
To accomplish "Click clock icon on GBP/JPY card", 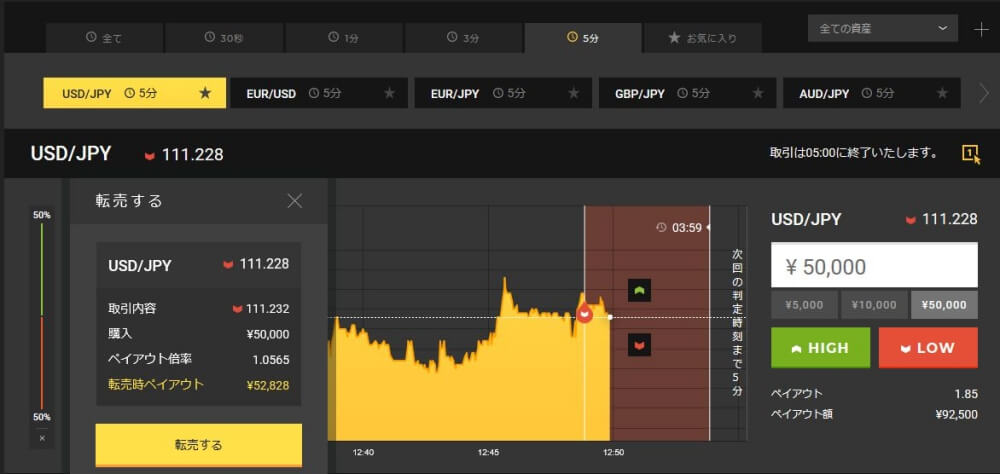I will [682, 93].
